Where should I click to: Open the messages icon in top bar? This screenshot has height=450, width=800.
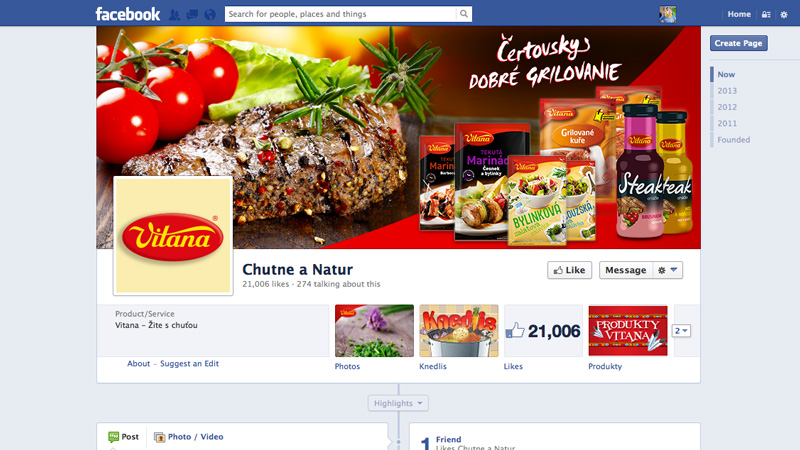pyautogui.click(x=192, y=14)
